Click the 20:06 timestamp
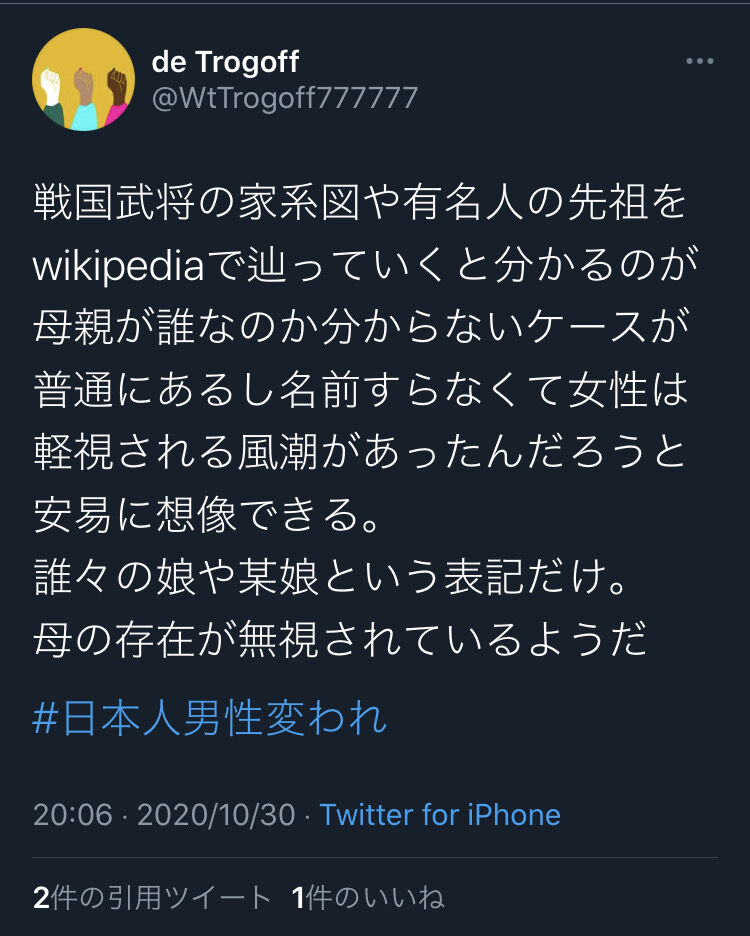The image size is (750, 936). (x=73, y=814)
